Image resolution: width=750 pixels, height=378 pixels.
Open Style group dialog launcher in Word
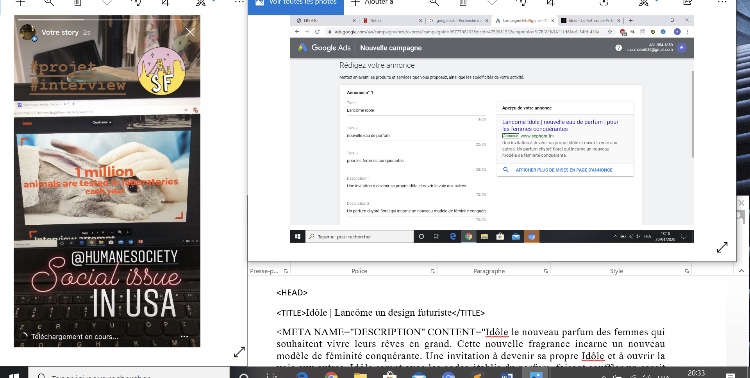[687, 271]
